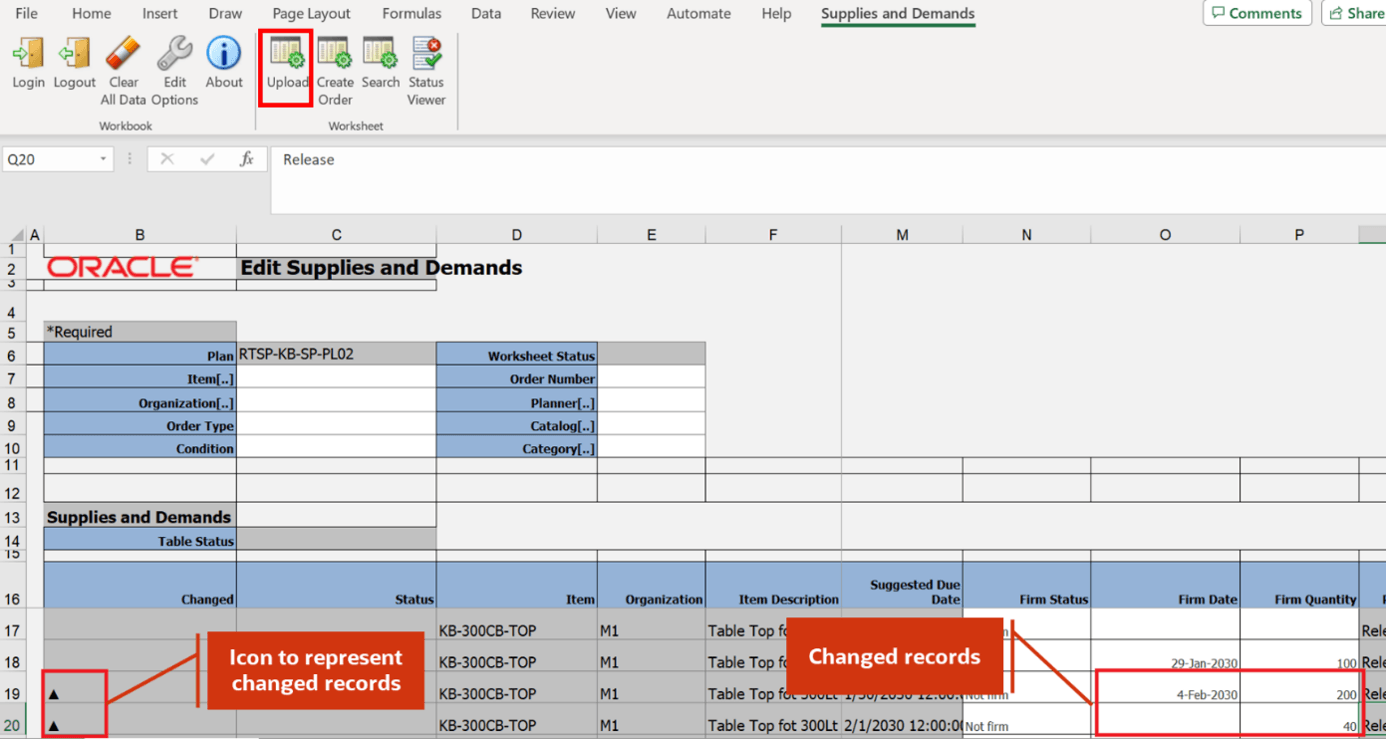This screenshot has width=1386, height=739.
Task: Select column header M
Action: point(902,235)
